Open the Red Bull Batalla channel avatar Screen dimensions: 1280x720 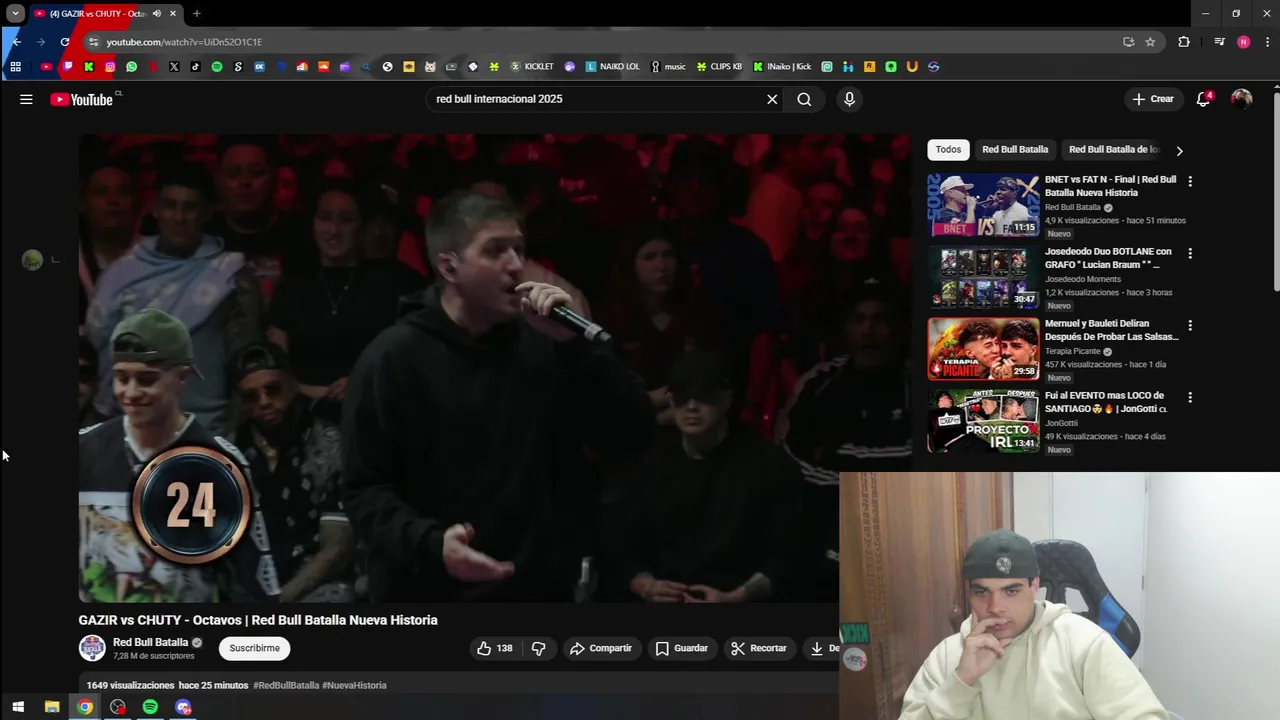(92, 648)
